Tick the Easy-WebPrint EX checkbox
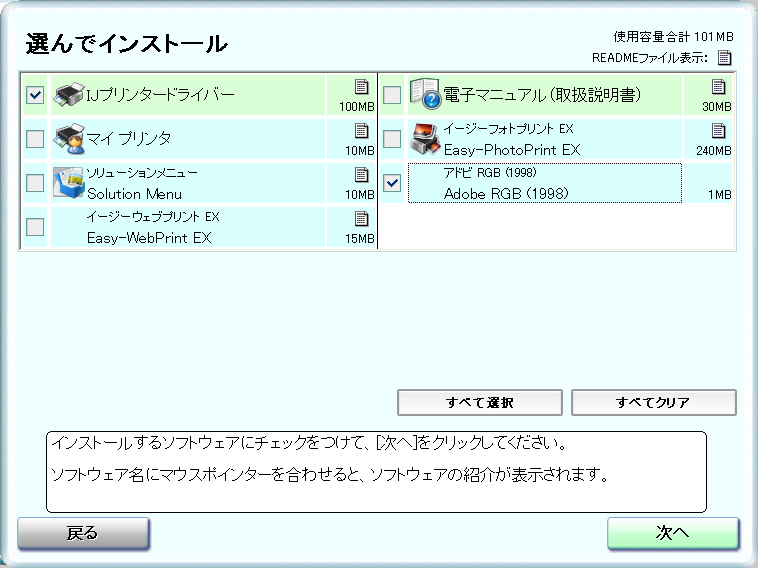 (x=35, y=227)
